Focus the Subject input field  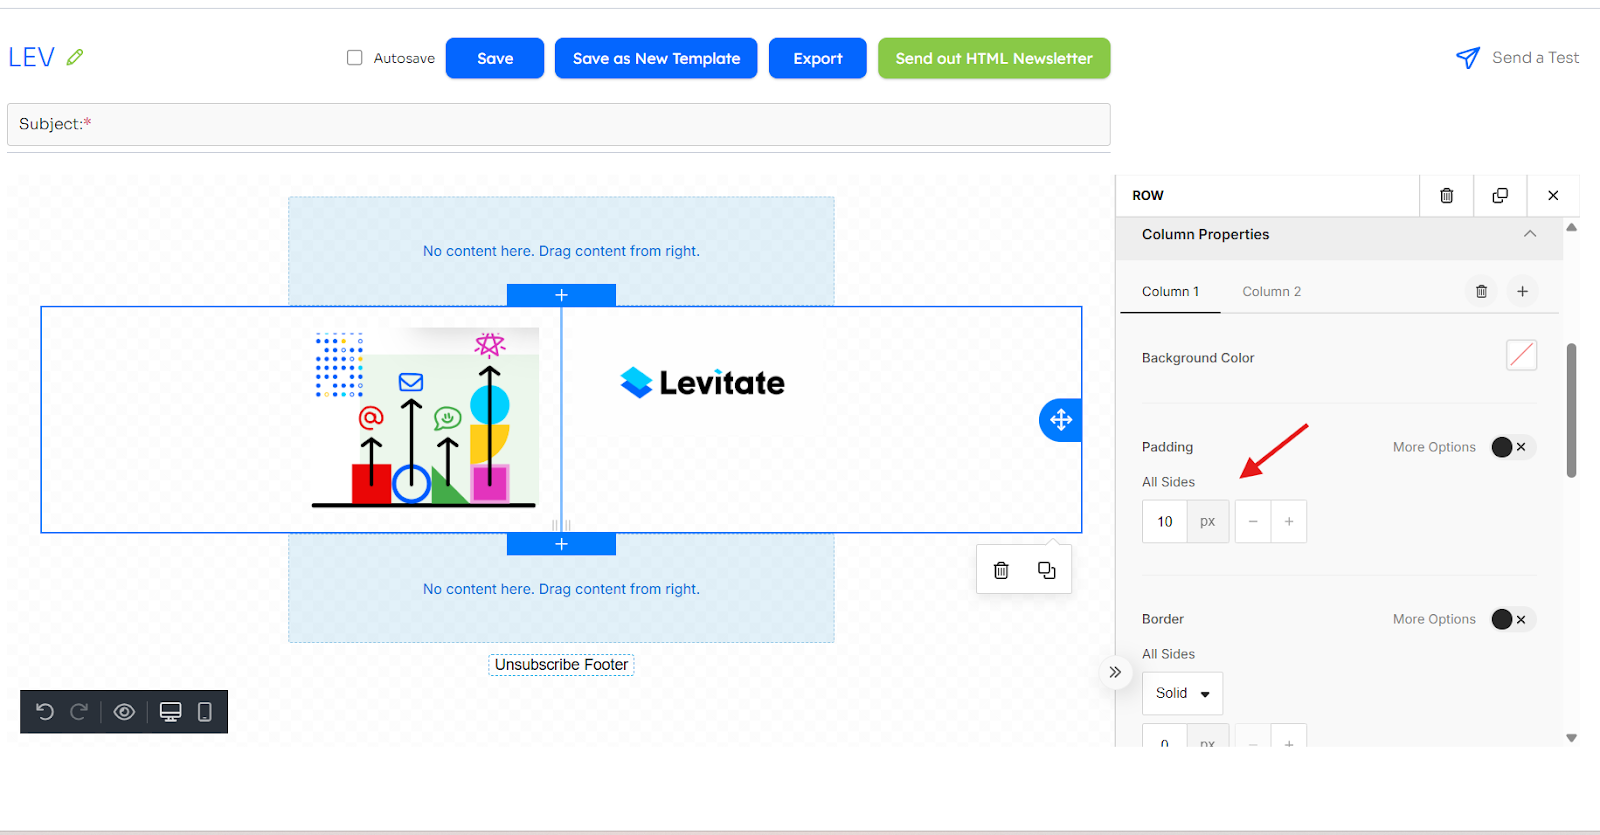pos(559,124)
